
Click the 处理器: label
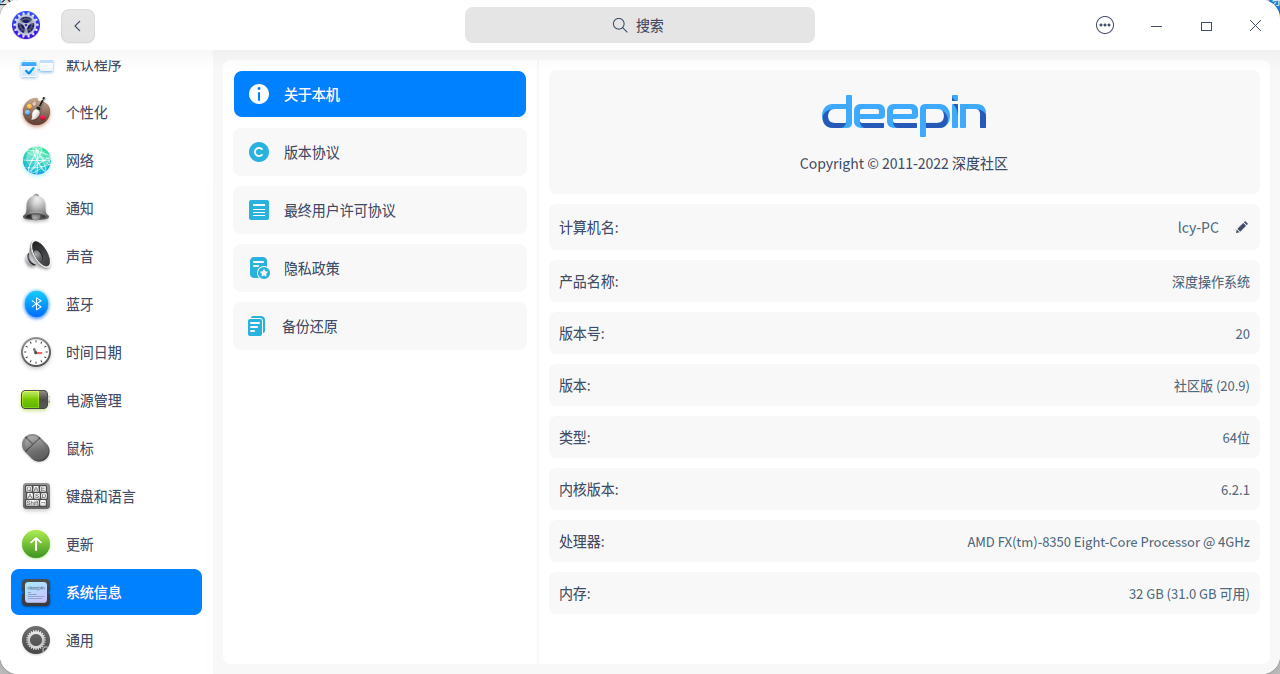click(582, 542)
